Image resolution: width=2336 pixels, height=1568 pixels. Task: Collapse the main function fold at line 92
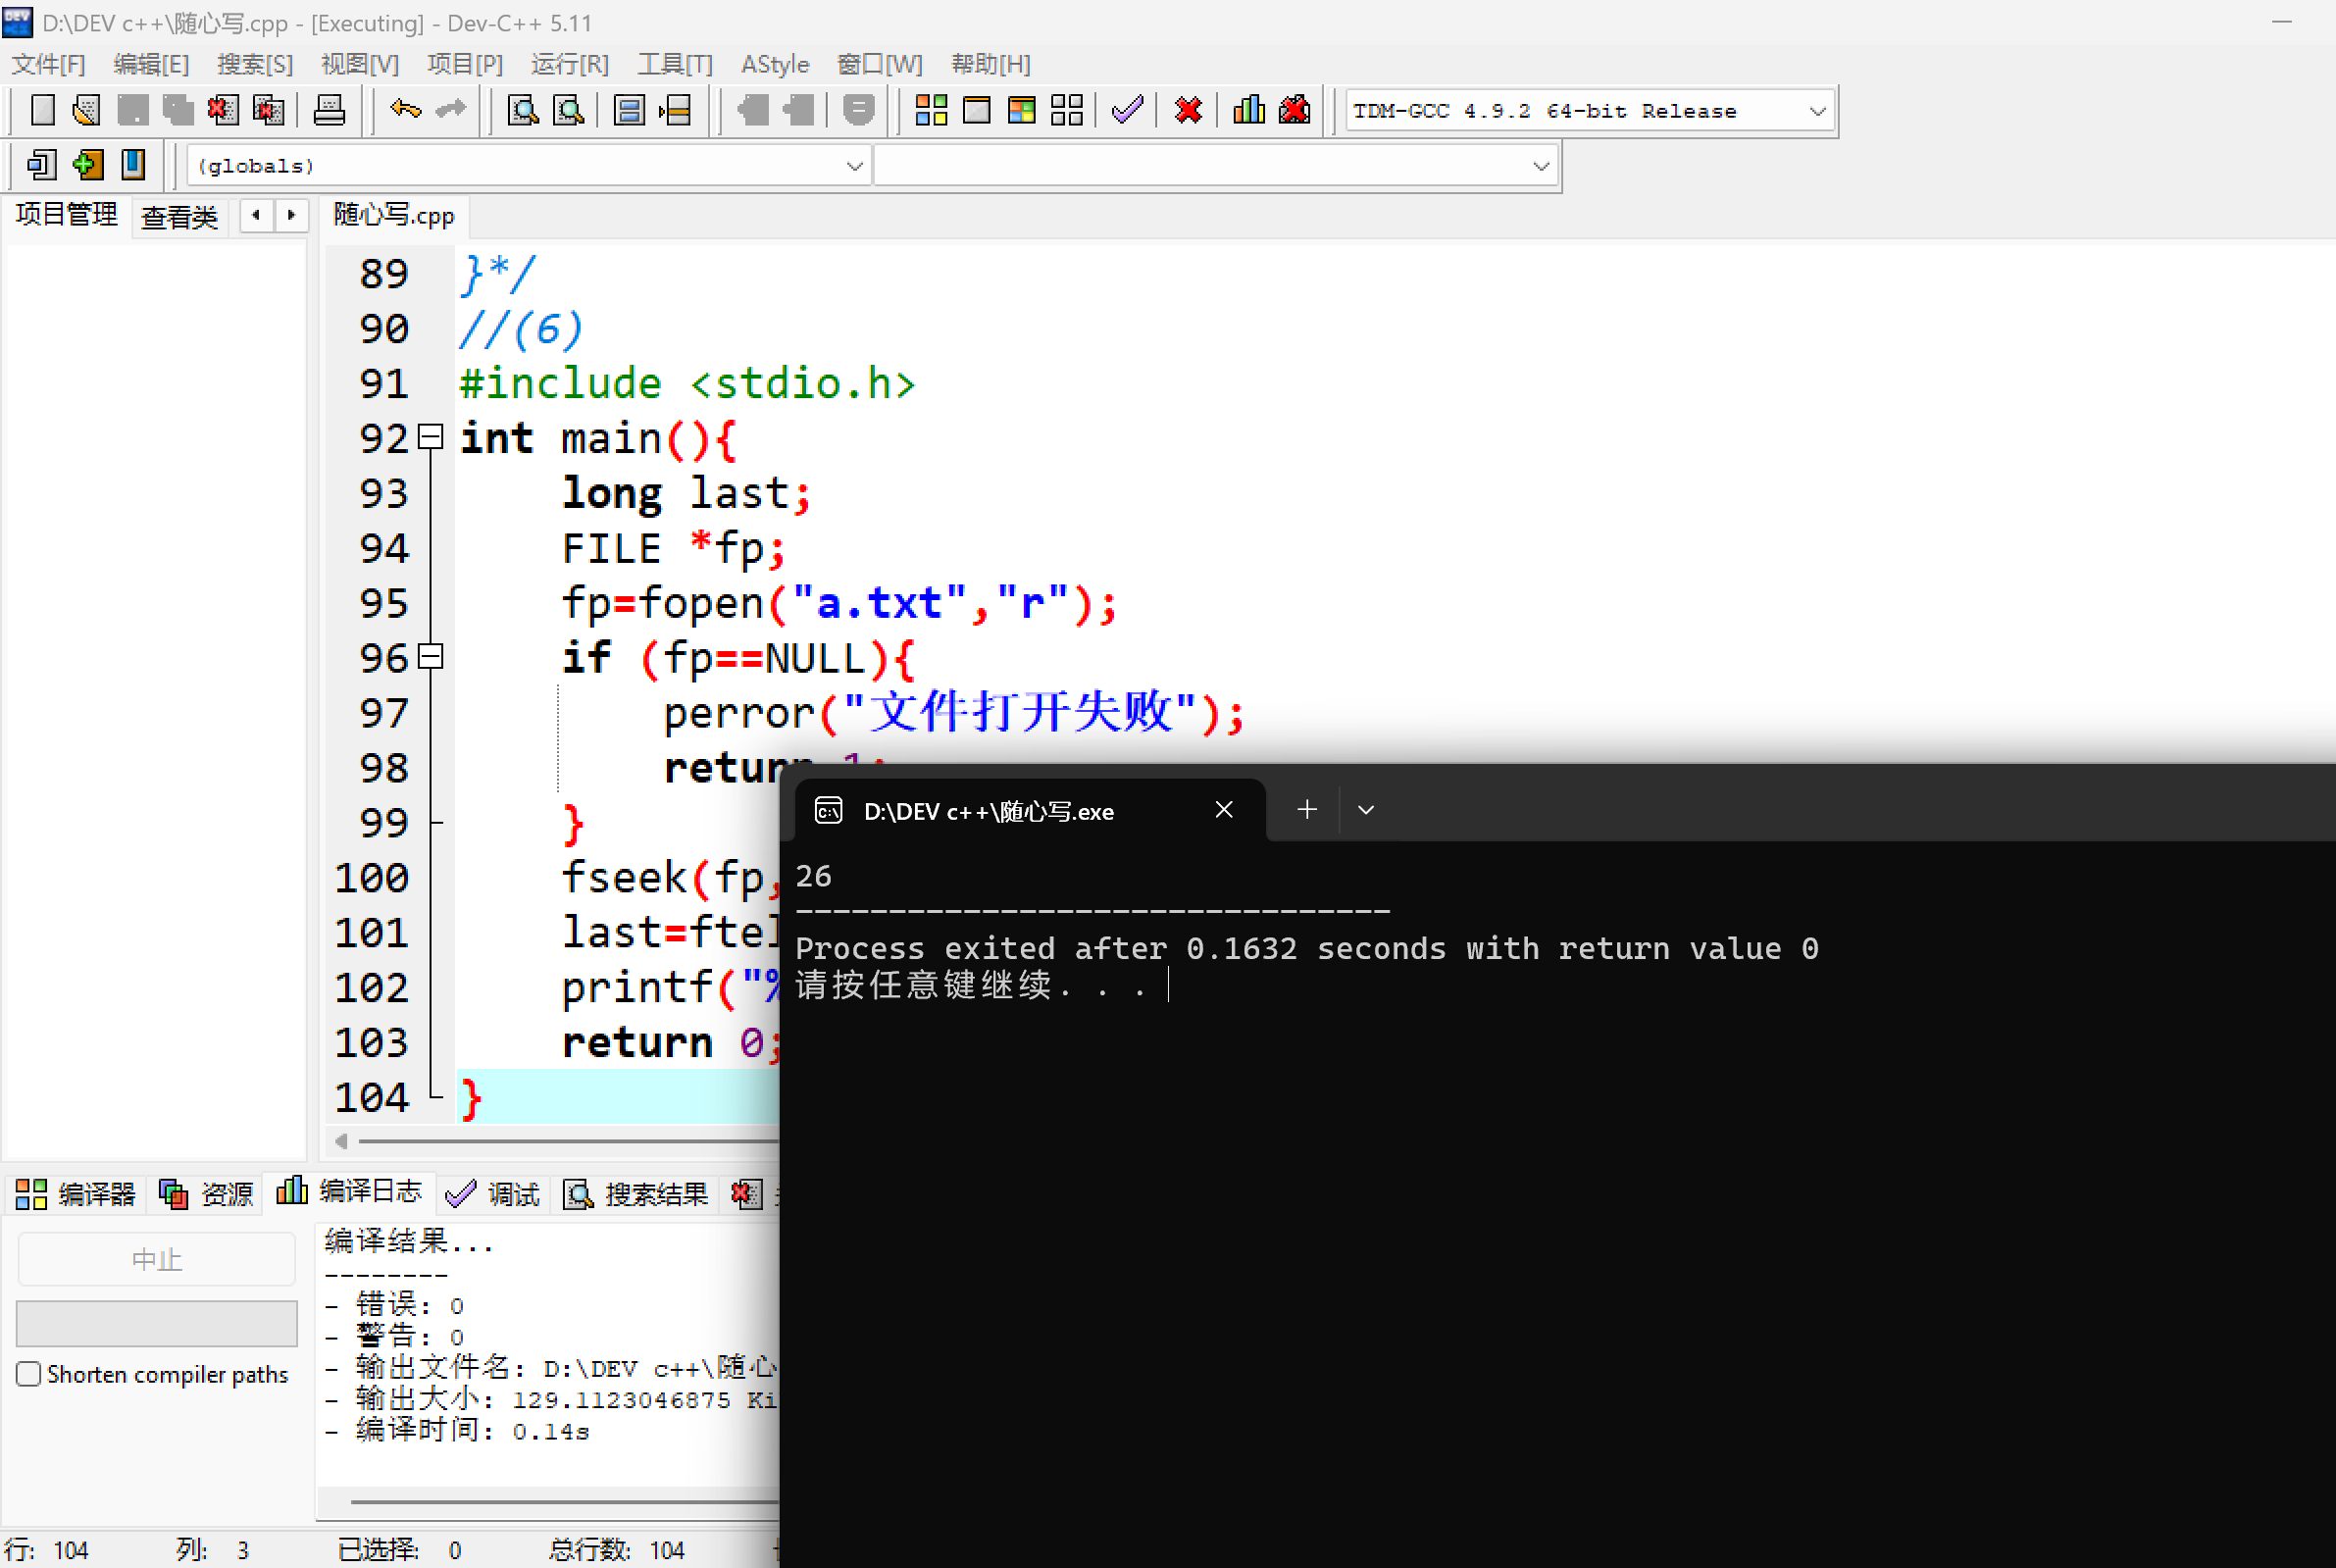431,437
